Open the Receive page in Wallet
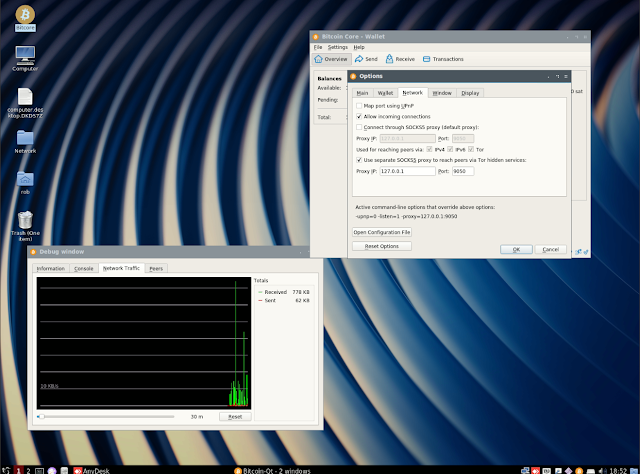Viewport: 640px width, 474px height. (x=400, y=59)
